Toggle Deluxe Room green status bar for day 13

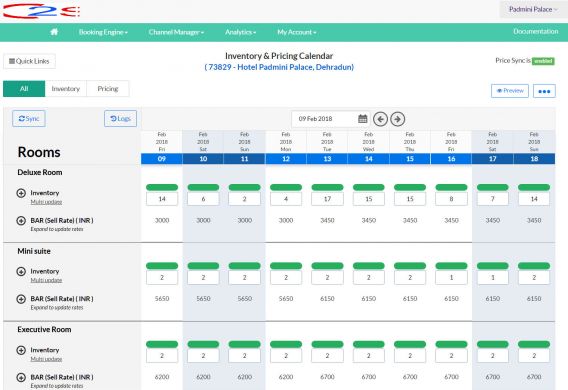(x=327, y=187)
